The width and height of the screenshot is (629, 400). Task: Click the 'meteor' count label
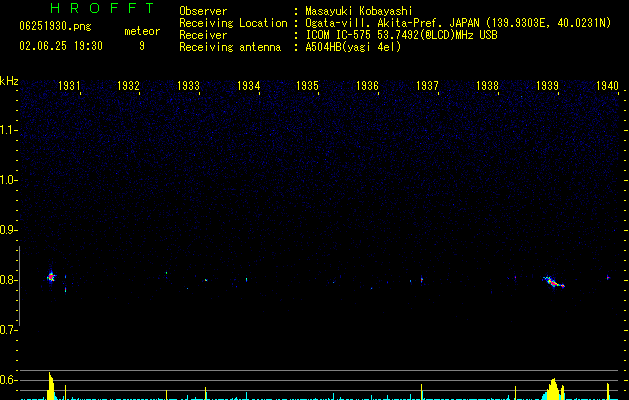[x=142, y=31]
